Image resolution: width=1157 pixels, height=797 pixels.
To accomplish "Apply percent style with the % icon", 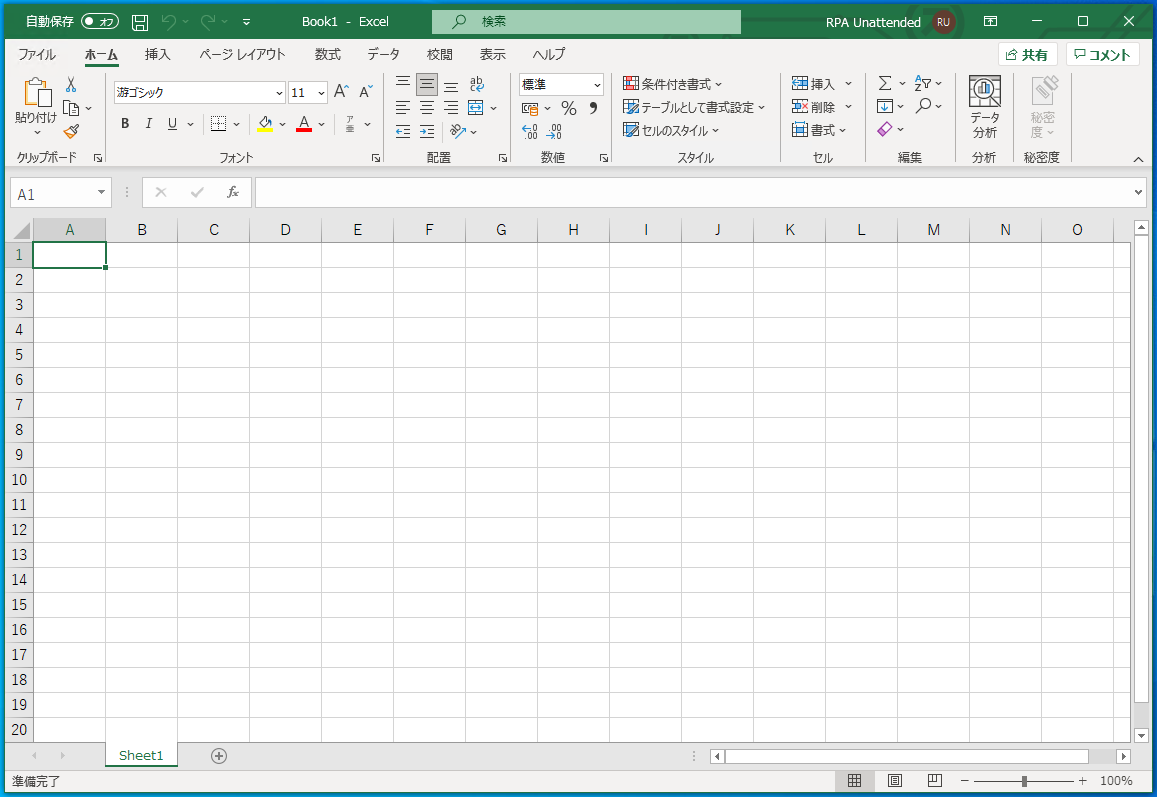I will coord(568,108).
